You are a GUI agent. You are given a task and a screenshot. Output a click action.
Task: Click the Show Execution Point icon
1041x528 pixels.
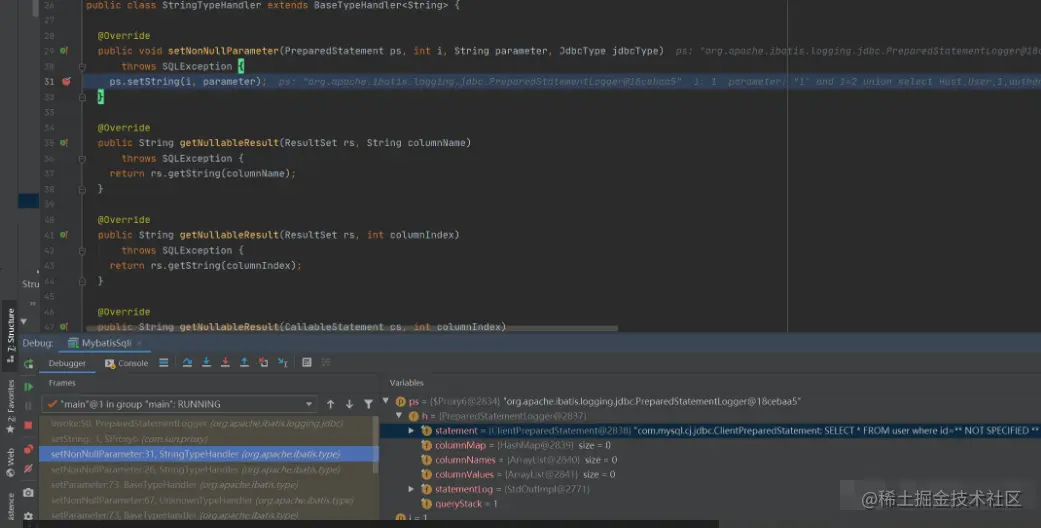[163, 363]
